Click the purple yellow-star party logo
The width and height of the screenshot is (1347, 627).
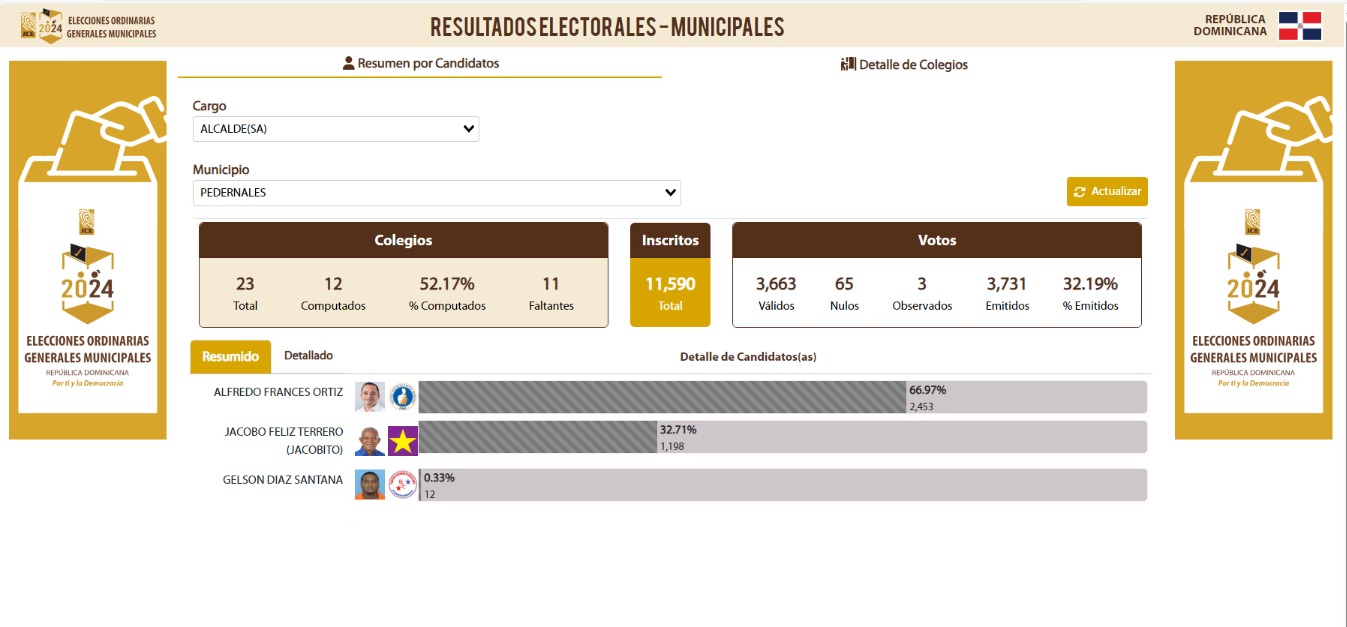coord(402,441)
